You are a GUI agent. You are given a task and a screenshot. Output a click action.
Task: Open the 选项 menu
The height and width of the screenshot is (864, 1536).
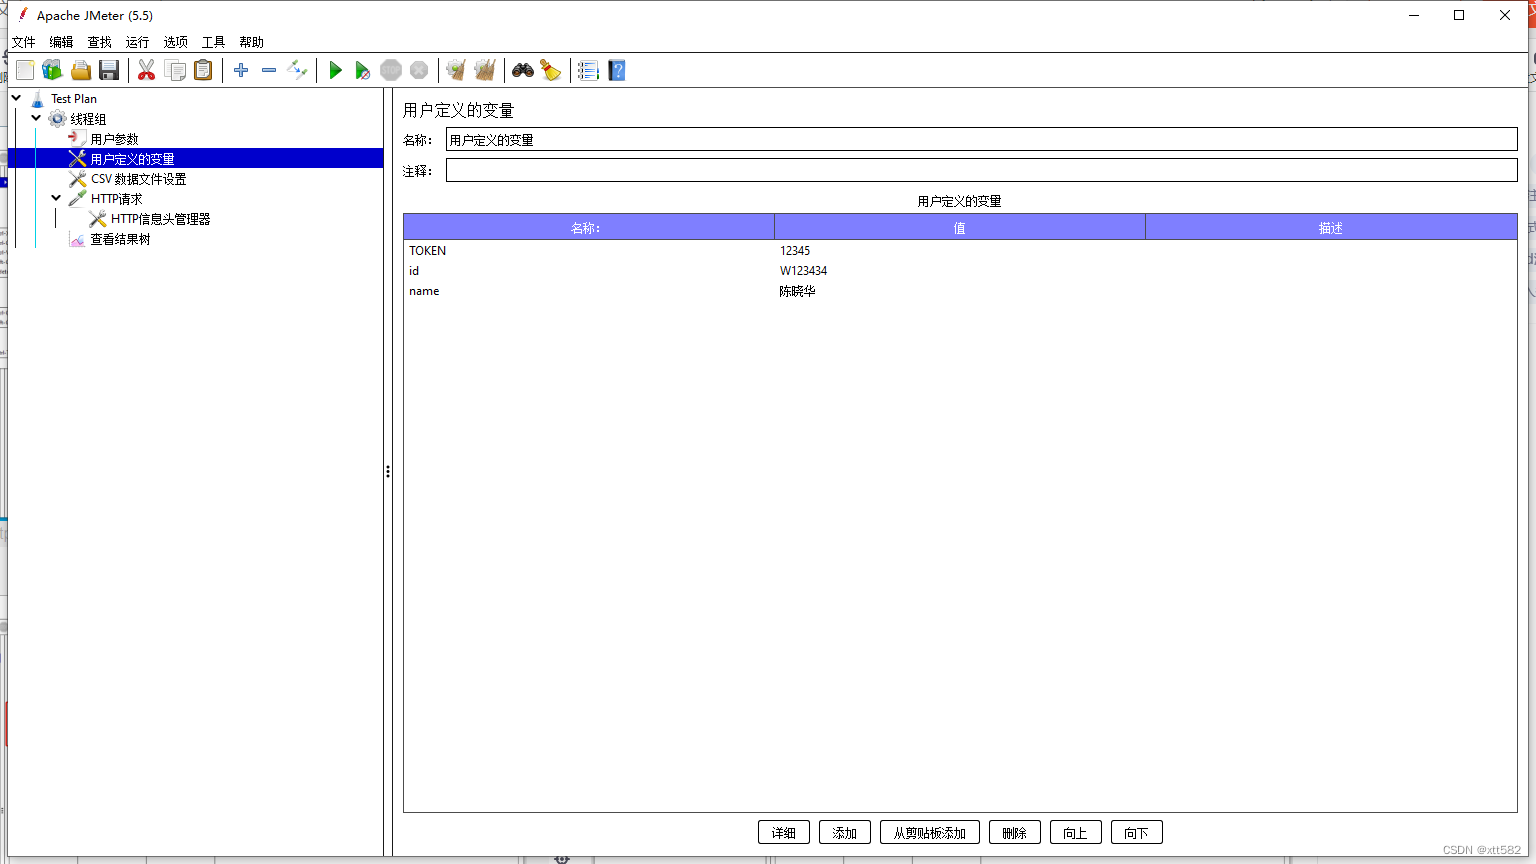point(176,42)
